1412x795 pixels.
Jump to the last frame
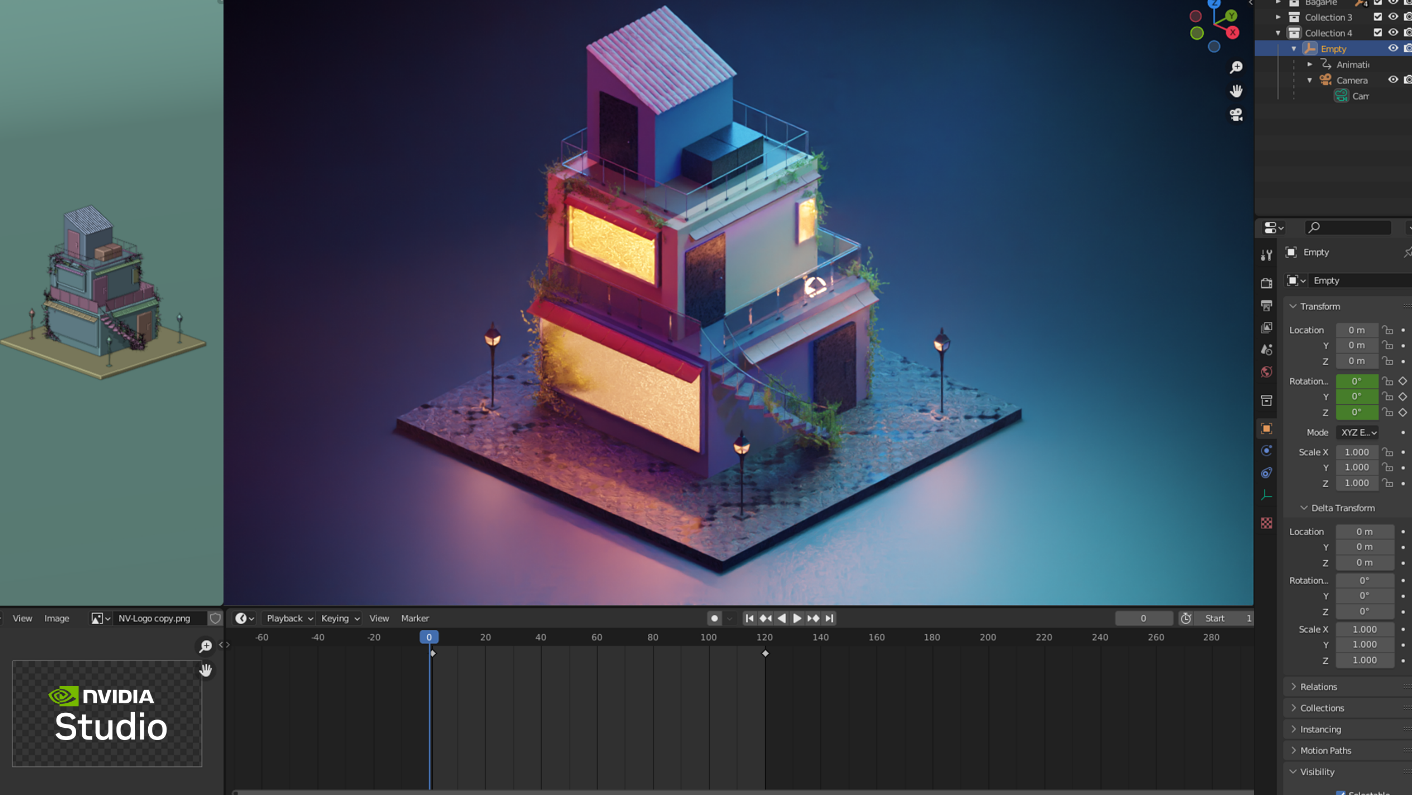point(829,618)
